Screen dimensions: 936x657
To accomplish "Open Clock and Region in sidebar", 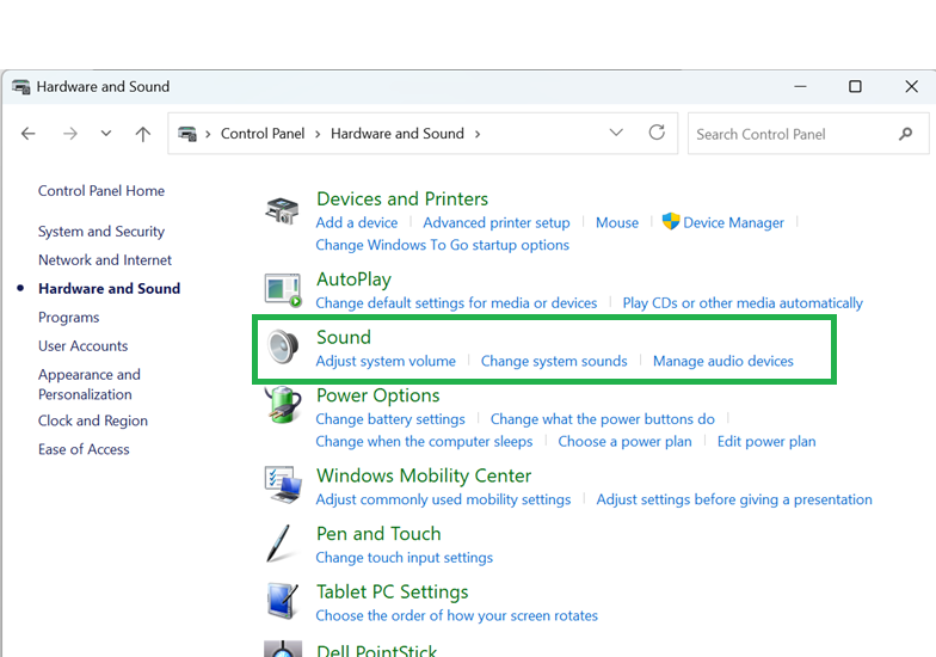I will [93, 421].
